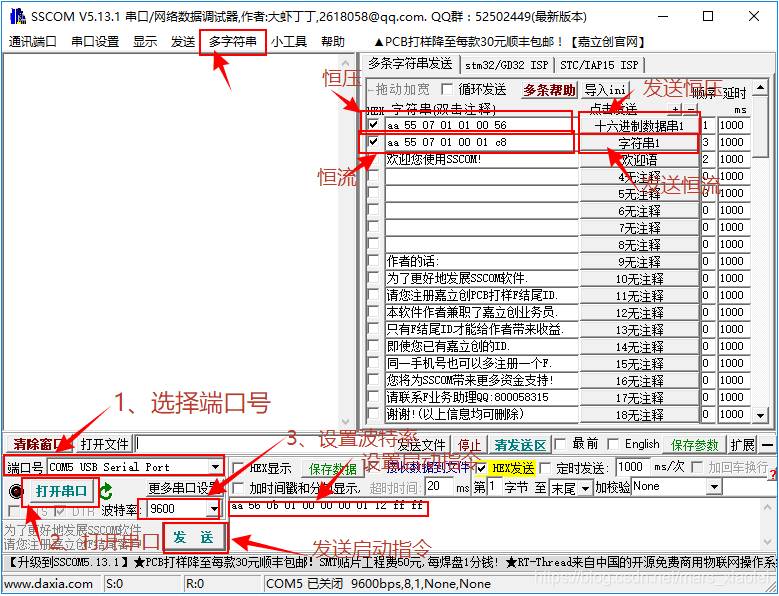This screenshot has width=779, height=596.
Task: Switch to the stm32/GD32 ISP tab
Action: [506, 65]
